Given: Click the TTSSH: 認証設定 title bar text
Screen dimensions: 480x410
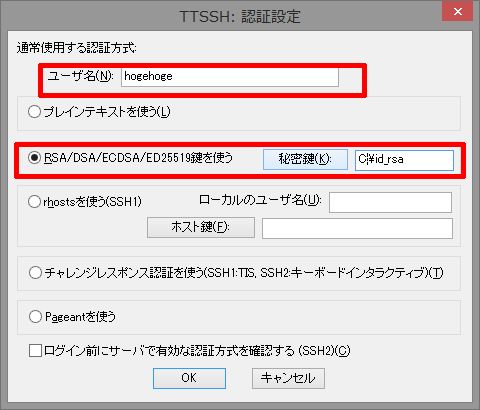Looking at the screenshot, I should pyautogui.click(x=240, y=16).
